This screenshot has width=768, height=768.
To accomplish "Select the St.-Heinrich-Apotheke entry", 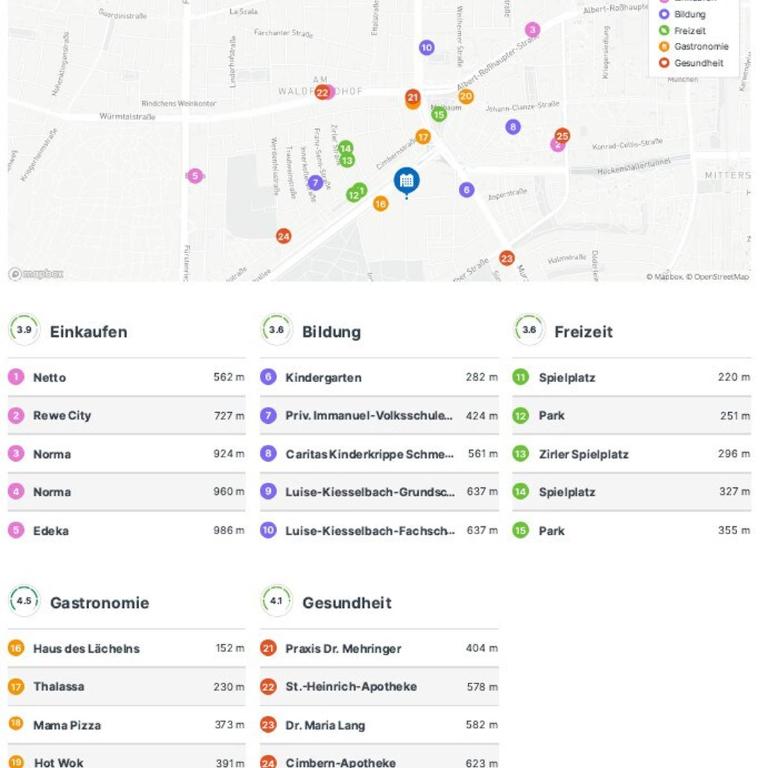I will pos(379,687).
